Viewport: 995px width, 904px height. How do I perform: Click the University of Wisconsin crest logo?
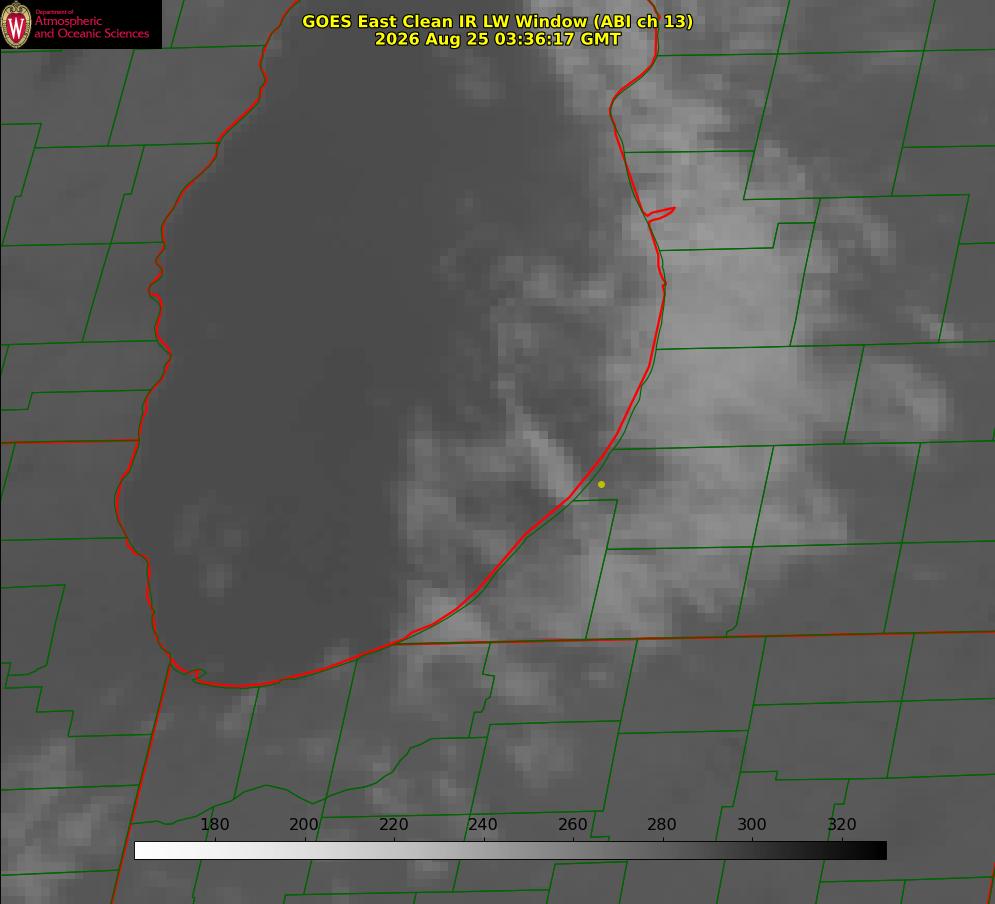click(16, 24)
